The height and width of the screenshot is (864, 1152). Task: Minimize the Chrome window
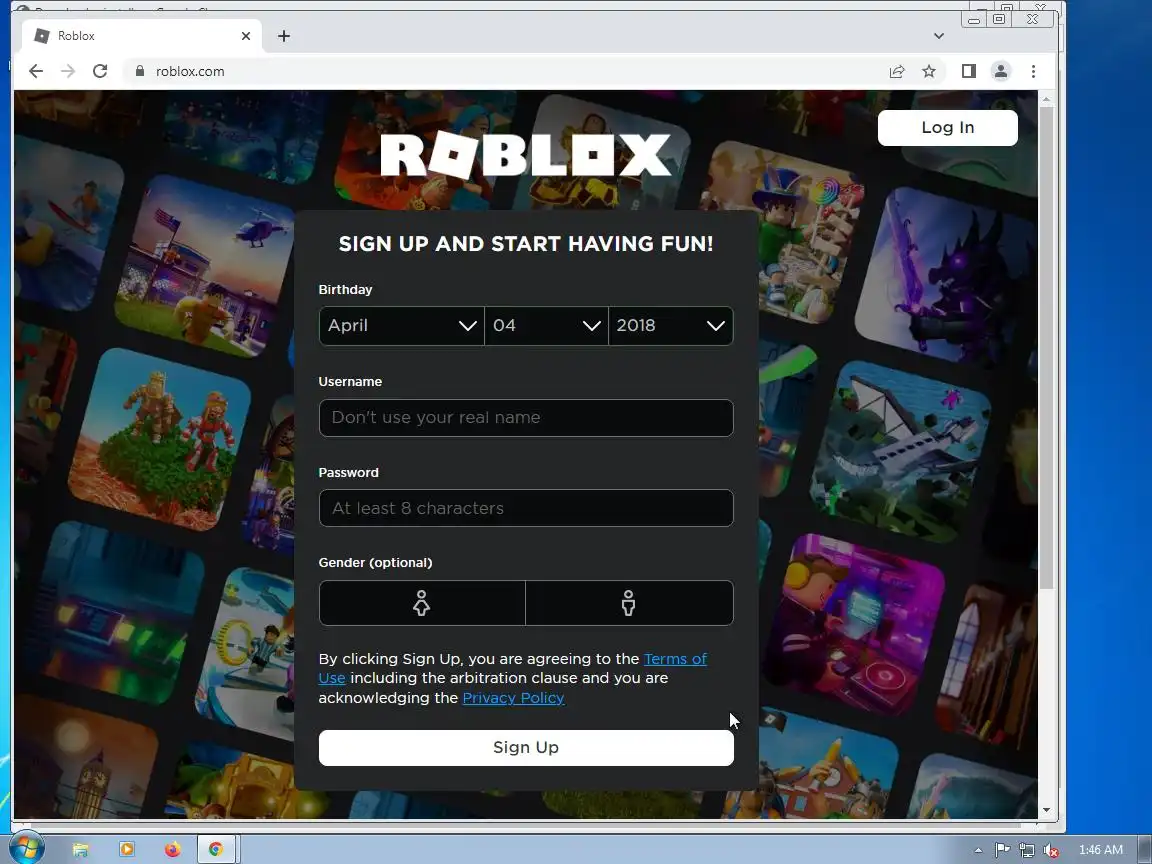coord(974,20)
